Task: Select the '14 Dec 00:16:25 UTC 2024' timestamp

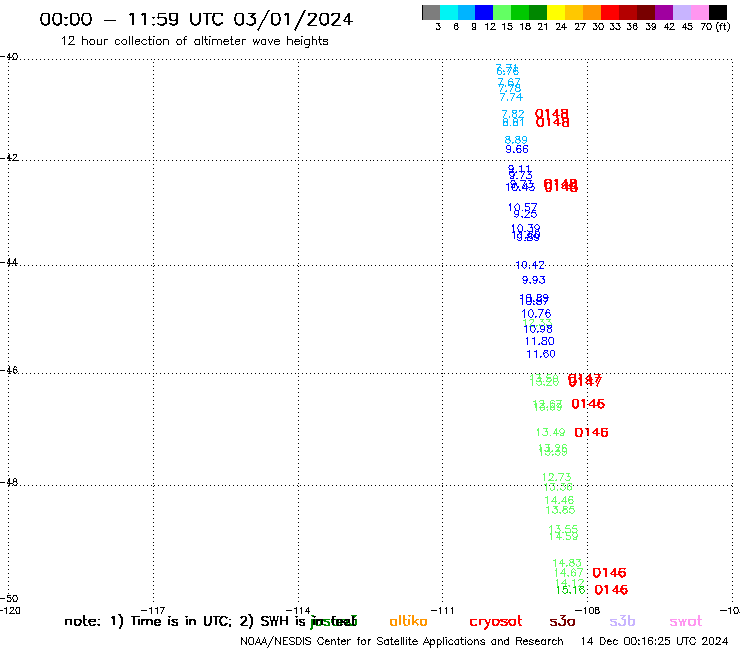Action: tap(654, 641)
